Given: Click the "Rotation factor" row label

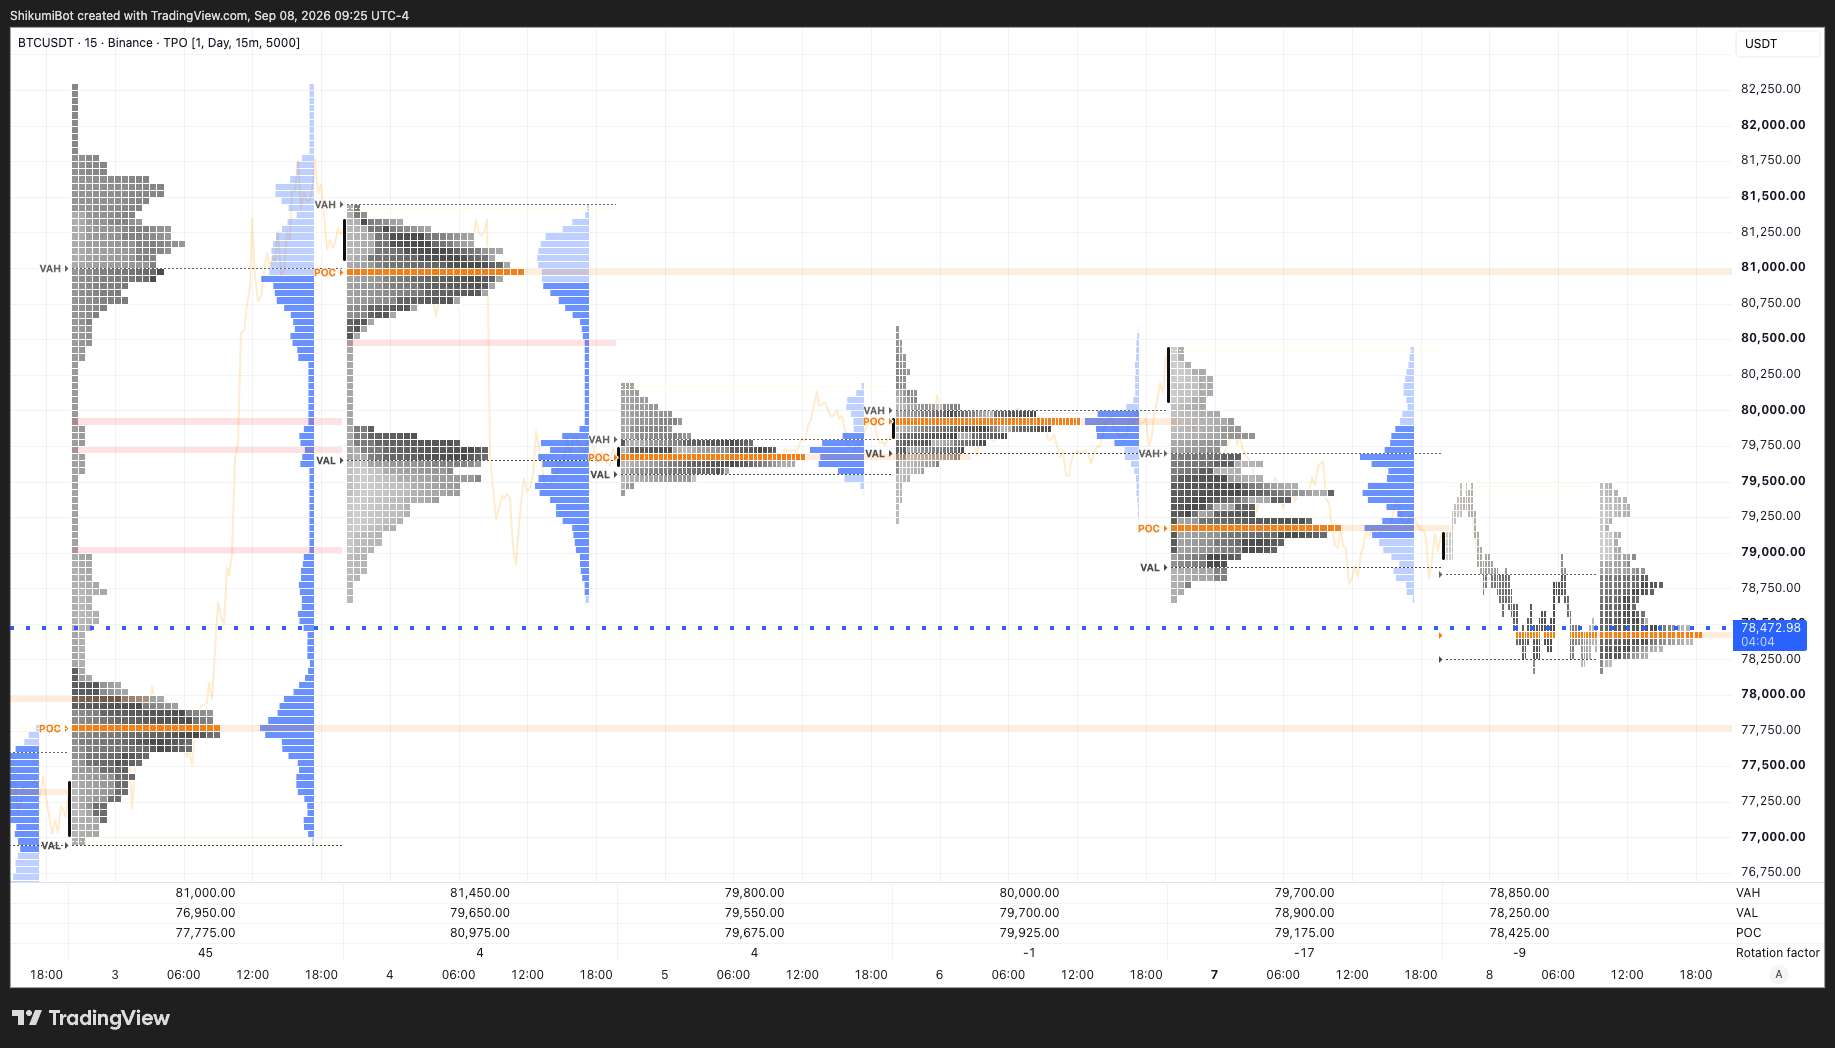Looking at the screenshot, I should 1778,953.
